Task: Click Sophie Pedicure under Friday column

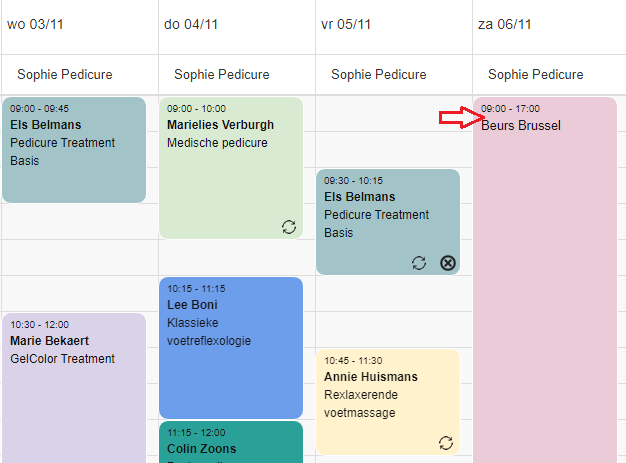Action: tap(378, 75)
